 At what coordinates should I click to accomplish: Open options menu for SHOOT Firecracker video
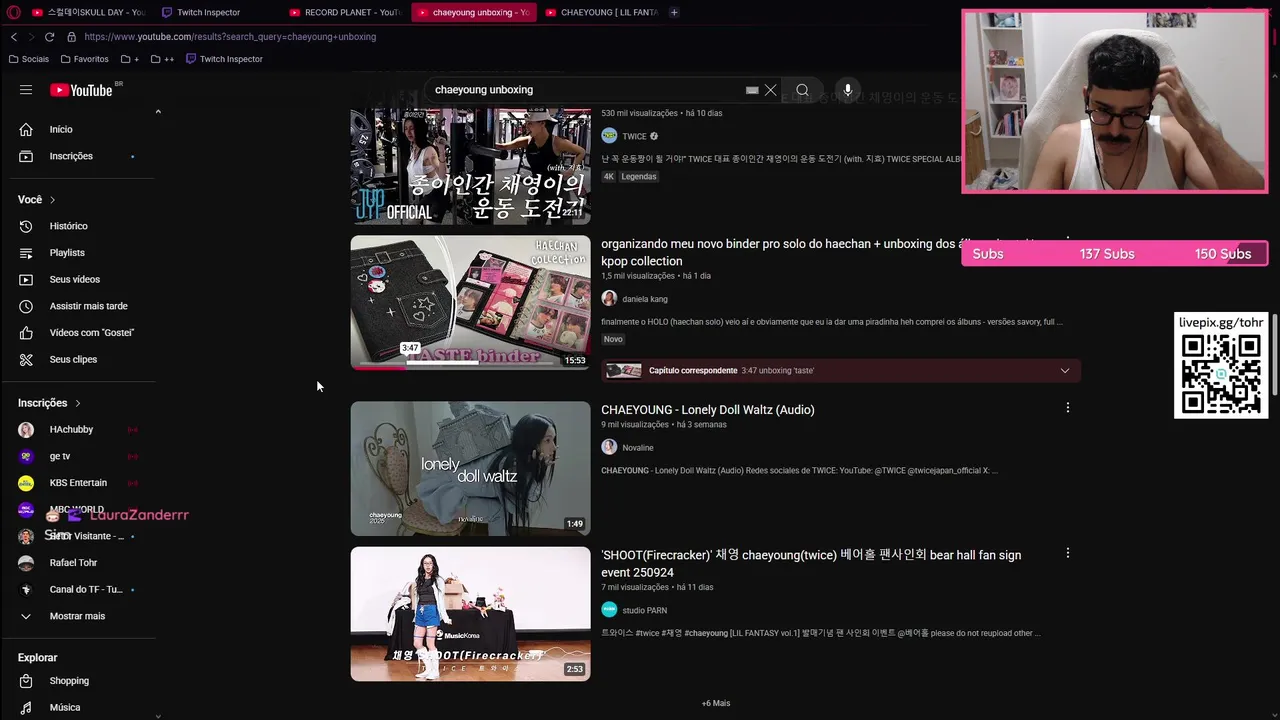pos(1067,553)
